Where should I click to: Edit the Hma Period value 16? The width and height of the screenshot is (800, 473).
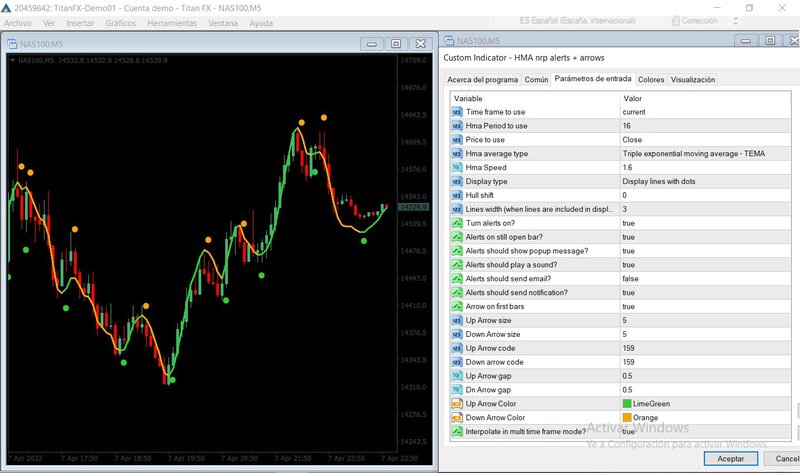coord(627,126)
